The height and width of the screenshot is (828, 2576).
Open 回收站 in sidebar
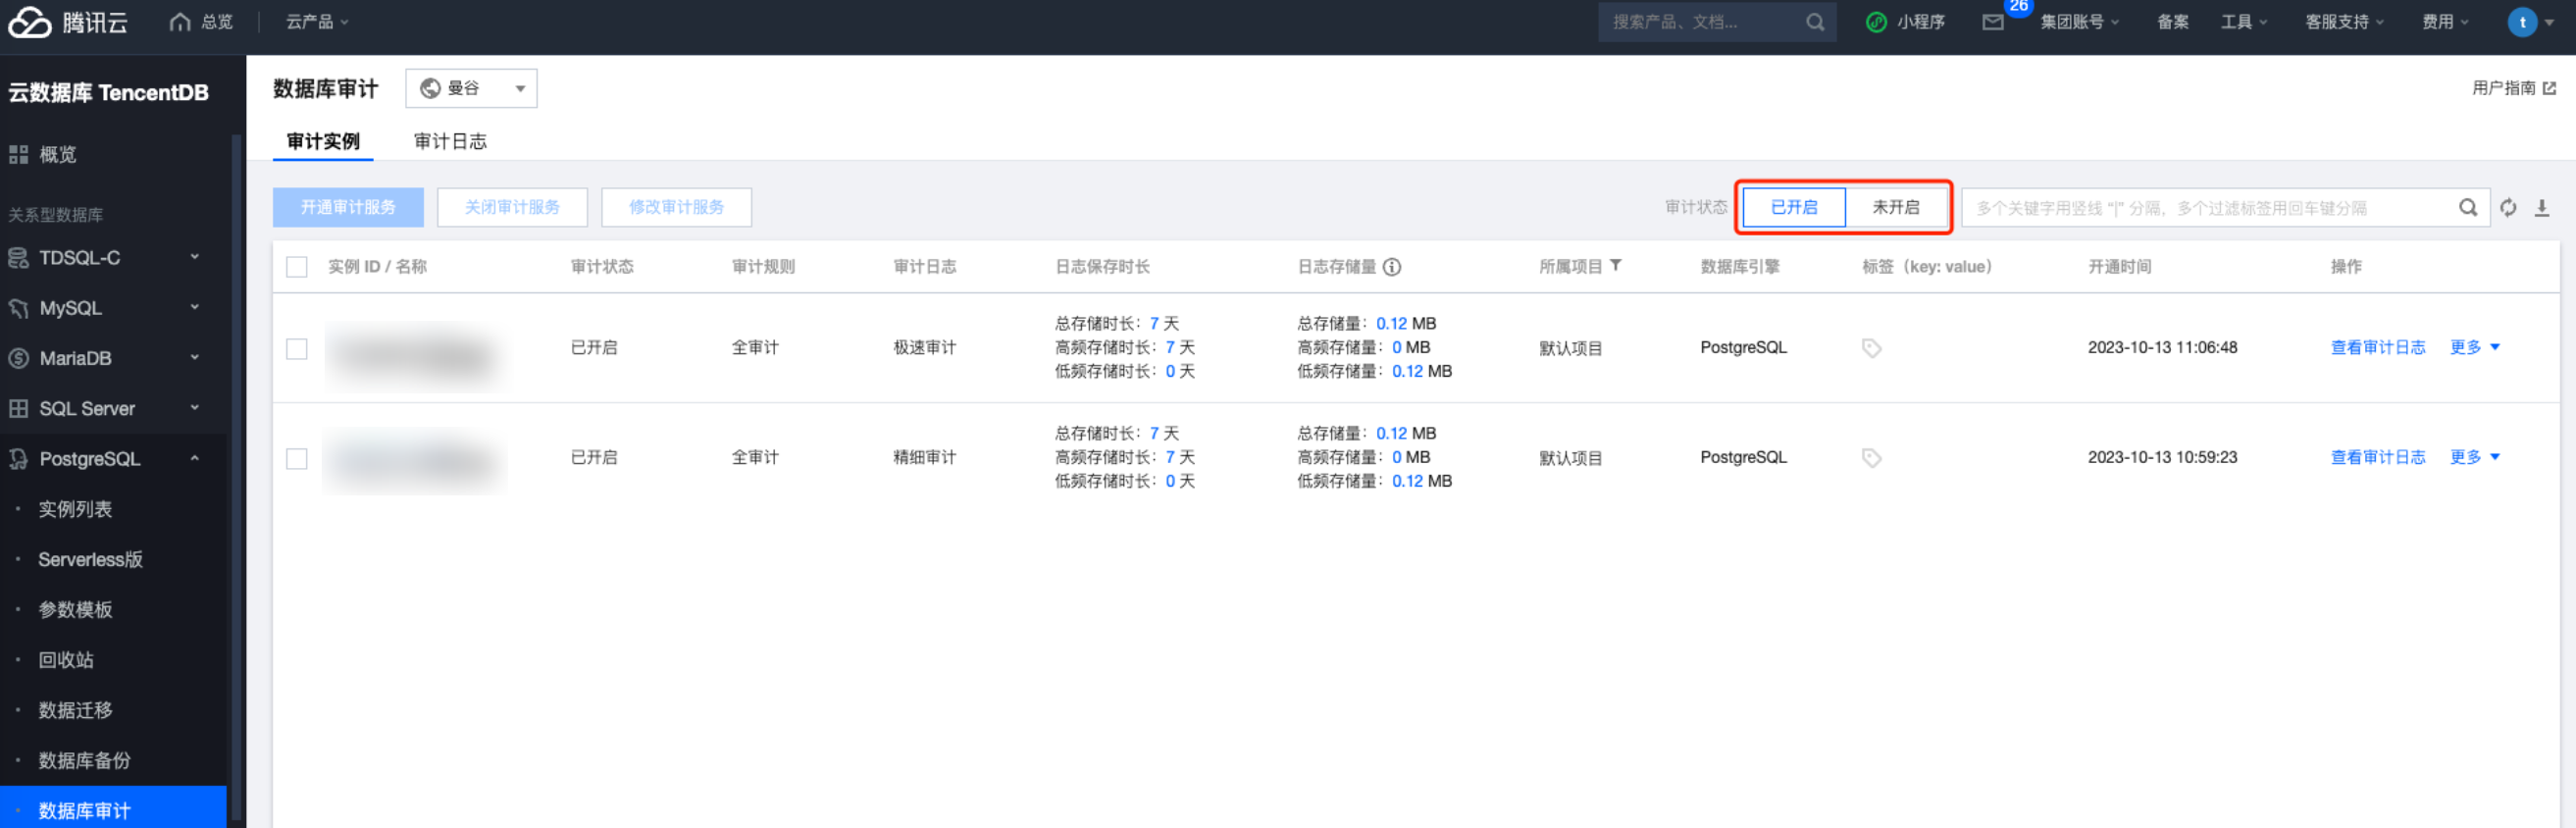66,659
